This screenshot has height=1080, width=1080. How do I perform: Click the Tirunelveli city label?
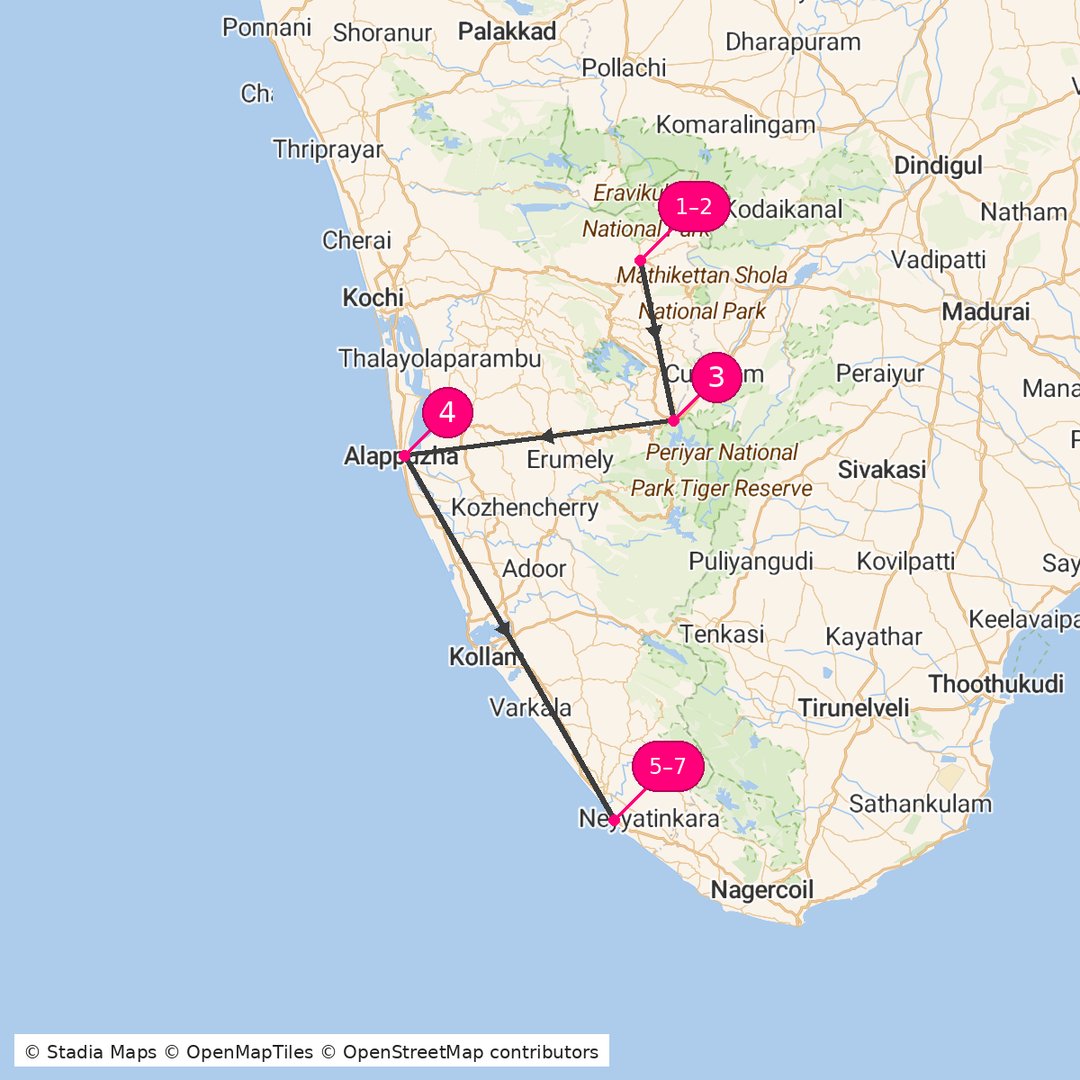tap(853, 707)
